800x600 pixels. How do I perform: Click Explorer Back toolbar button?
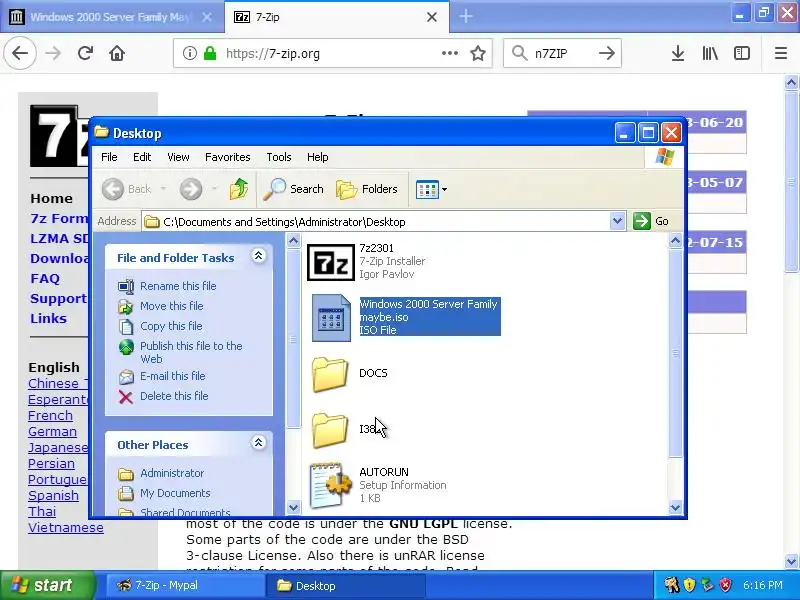[x=126, y=189]
